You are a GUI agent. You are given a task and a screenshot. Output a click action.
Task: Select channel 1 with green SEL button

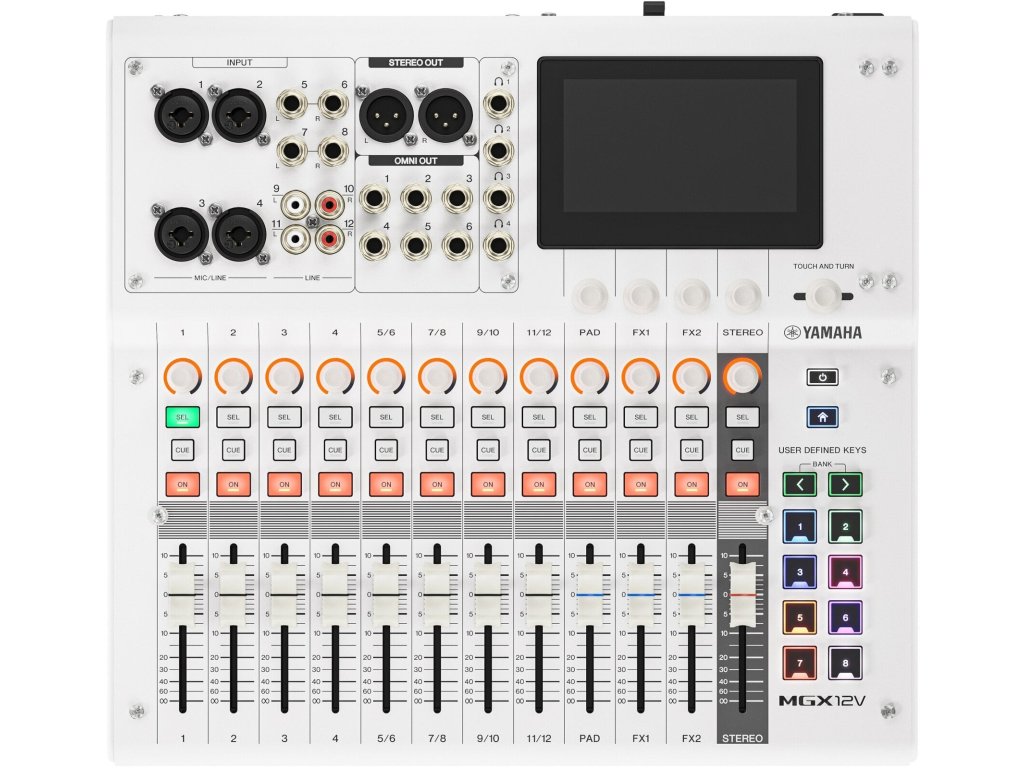[x=182, y=417]
